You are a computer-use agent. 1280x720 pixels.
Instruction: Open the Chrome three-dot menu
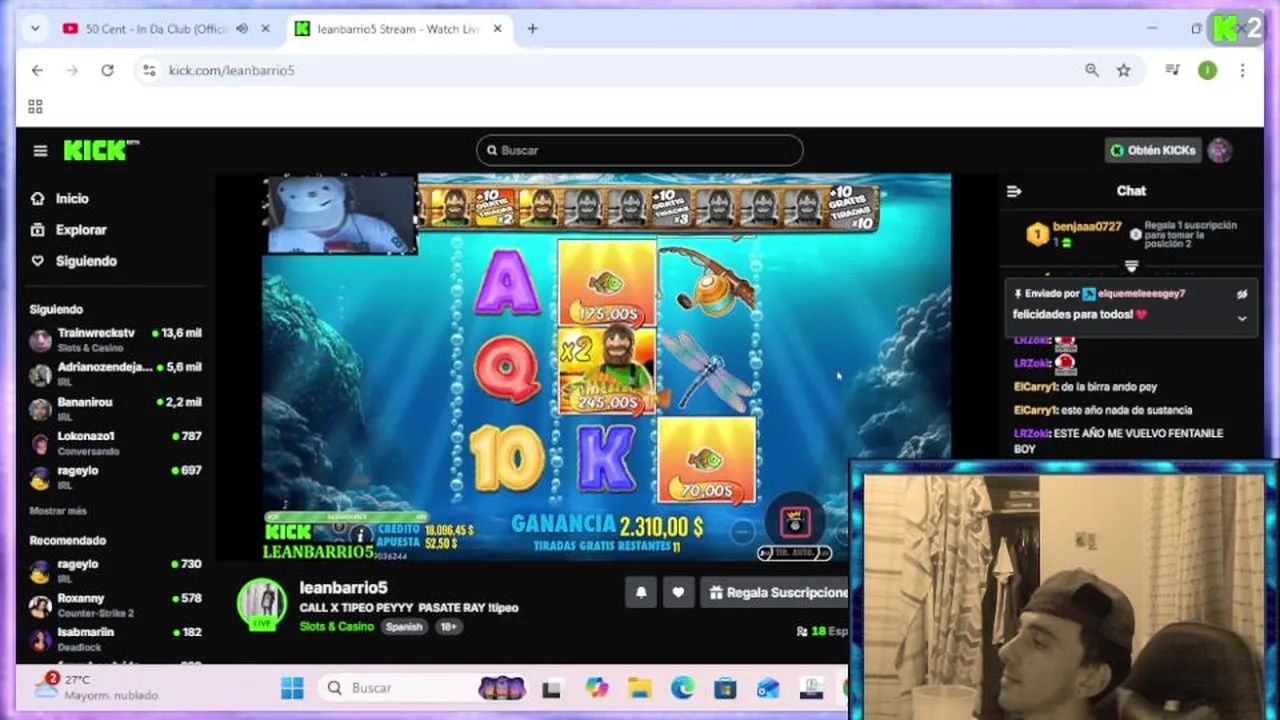click(x=1242, y=70)
